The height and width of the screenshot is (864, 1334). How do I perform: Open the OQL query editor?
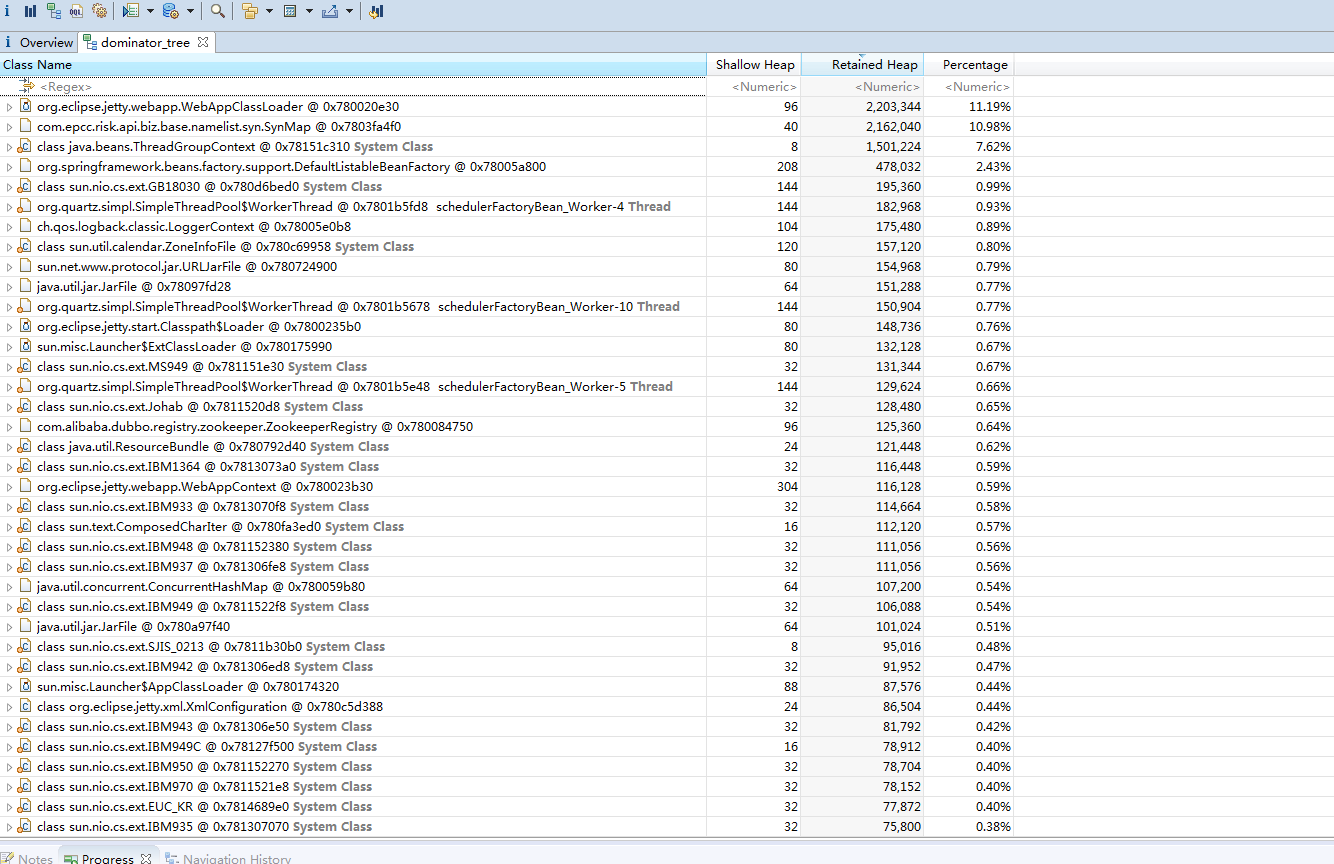(76, 11)
